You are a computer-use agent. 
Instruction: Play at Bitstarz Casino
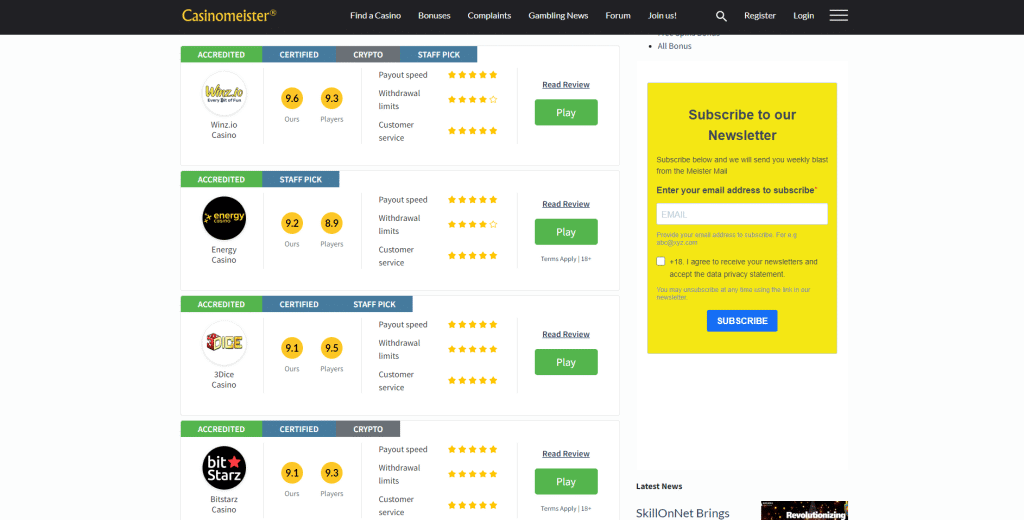pyautogui.click(x=566, y=481)
